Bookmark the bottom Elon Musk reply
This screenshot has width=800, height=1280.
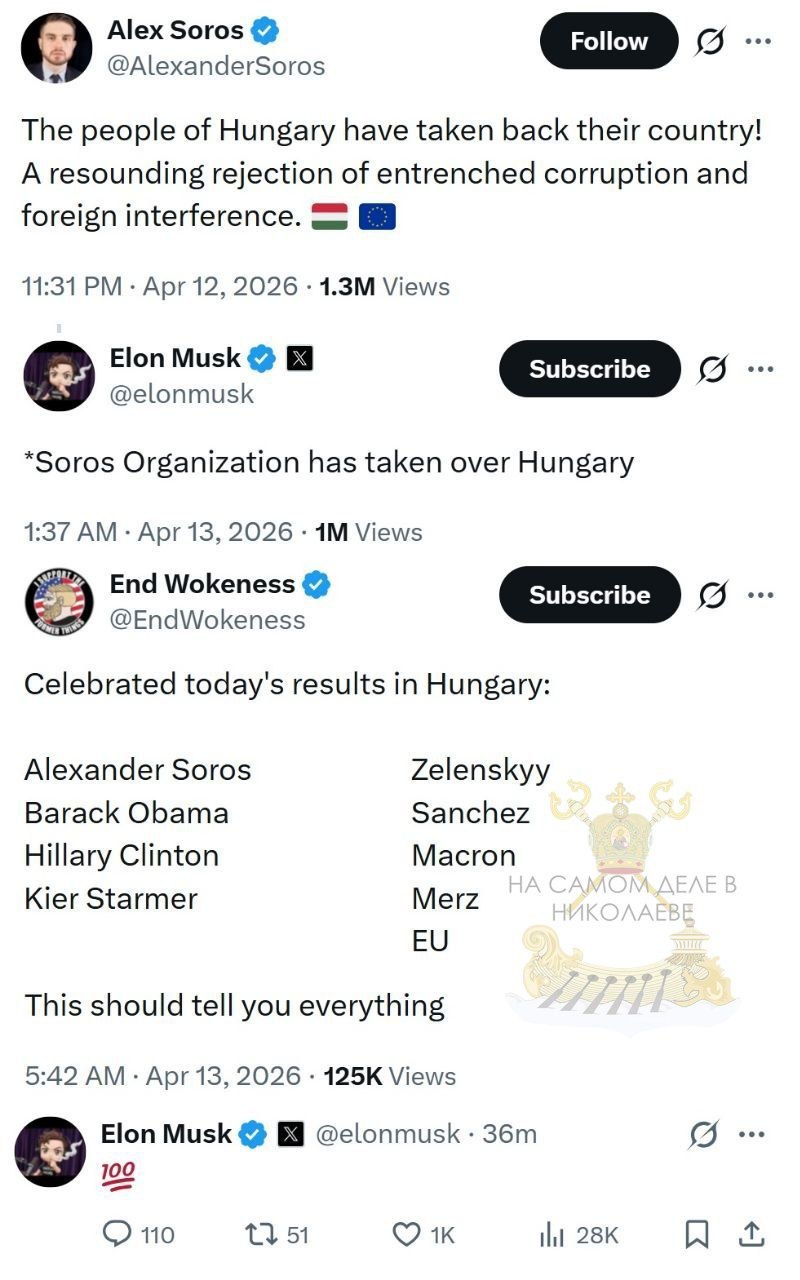pyautogui.click(x=696, y=1235)
